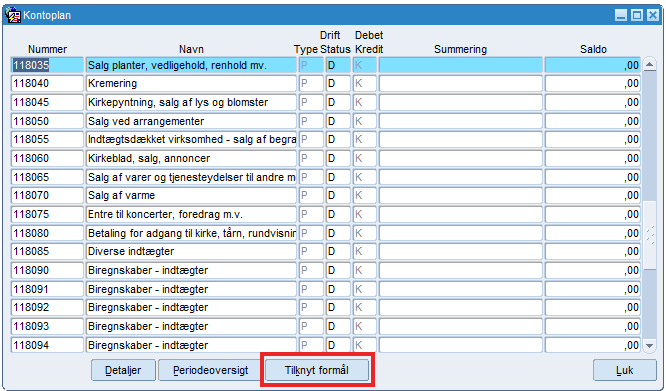
Task: Select account number 118094 field
Action: (x=47, y=345)
